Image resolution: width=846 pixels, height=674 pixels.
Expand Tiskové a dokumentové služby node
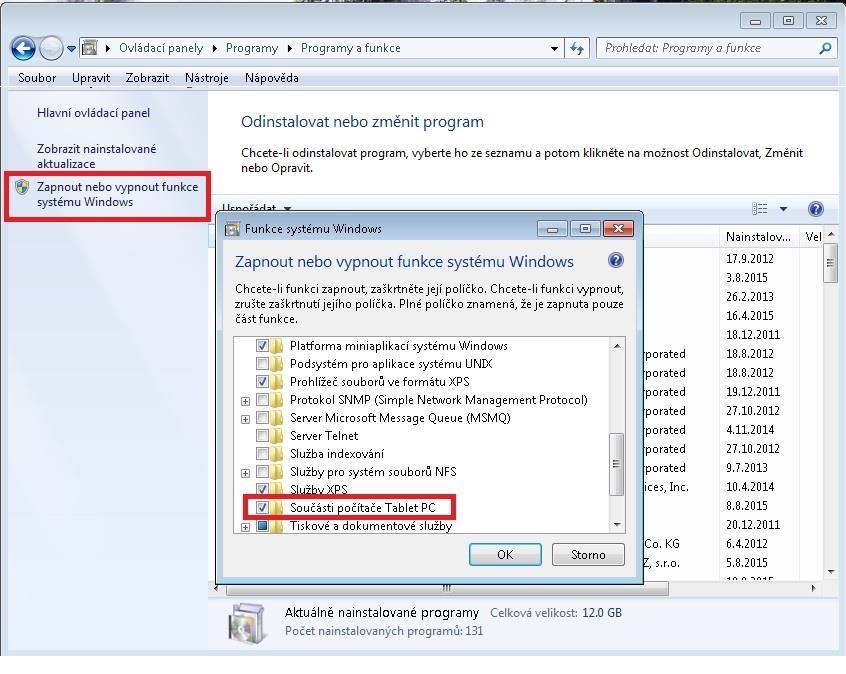coord(245,527)
